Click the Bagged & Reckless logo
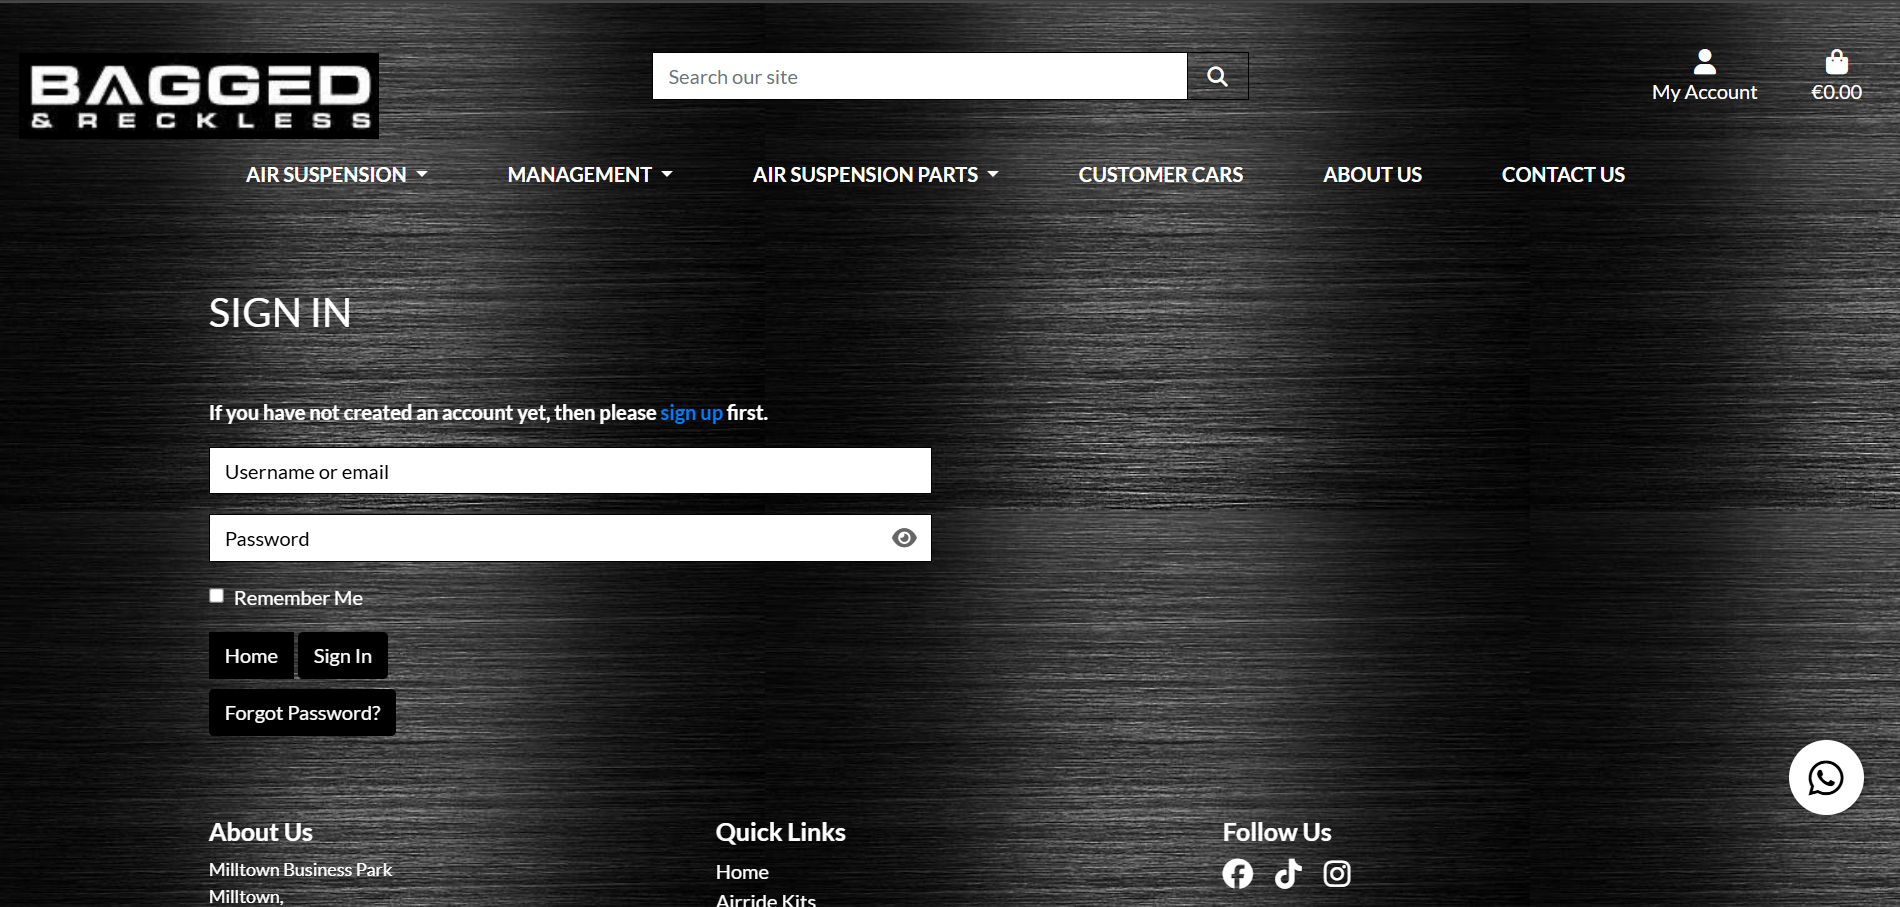Viewport: 1900px width, 907px height. [x=199, y=95]
